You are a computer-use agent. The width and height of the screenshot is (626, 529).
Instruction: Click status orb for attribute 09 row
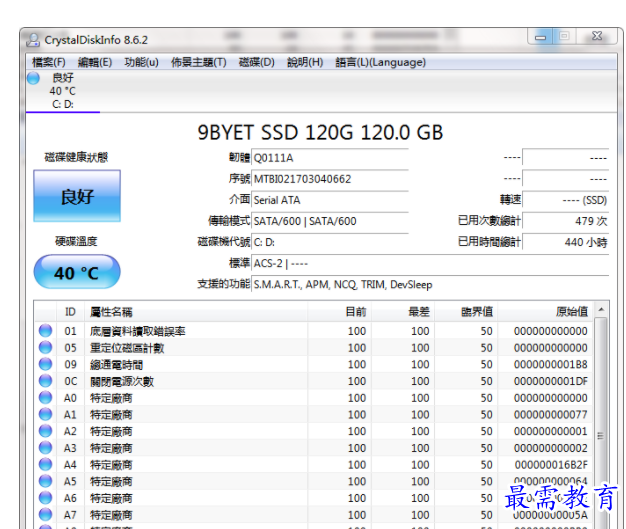[45, 364]
